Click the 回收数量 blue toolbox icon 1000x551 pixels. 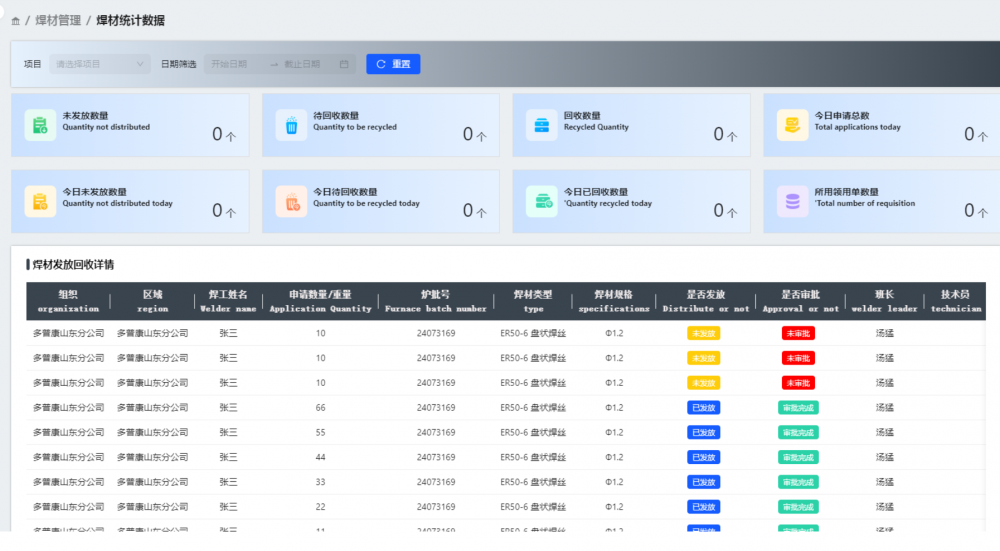click(541, 125)
